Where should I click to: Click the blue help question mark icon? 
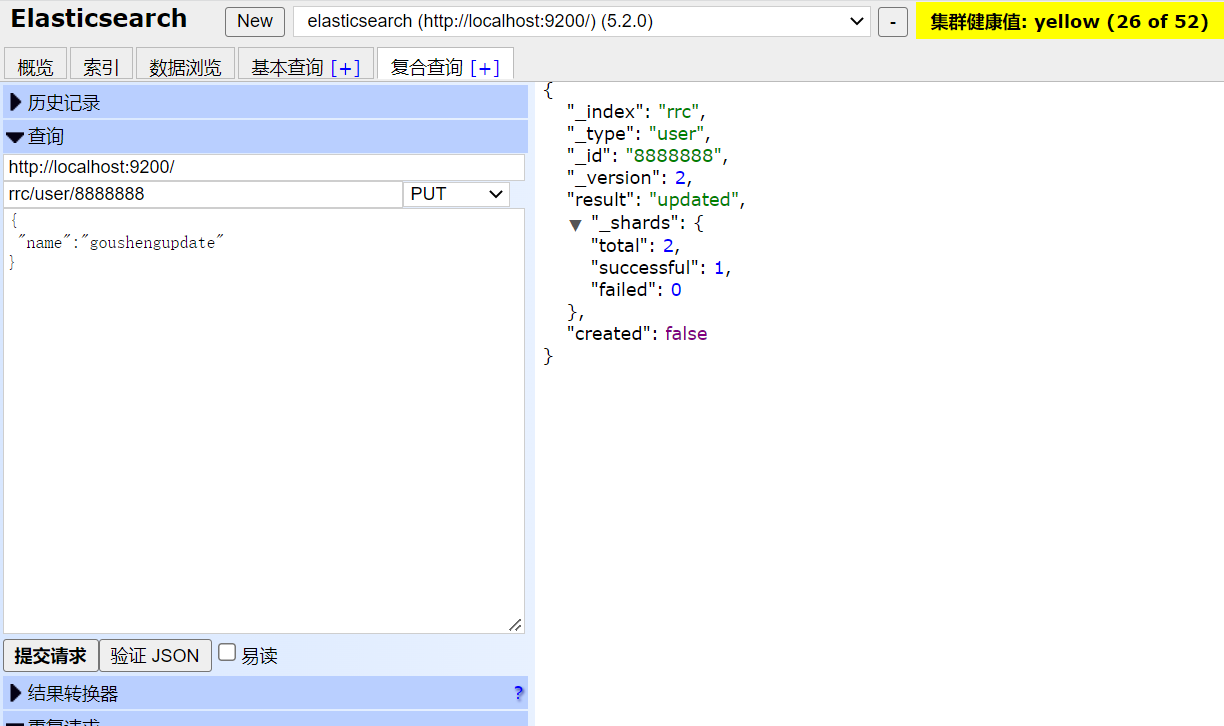tap(518, 693)
